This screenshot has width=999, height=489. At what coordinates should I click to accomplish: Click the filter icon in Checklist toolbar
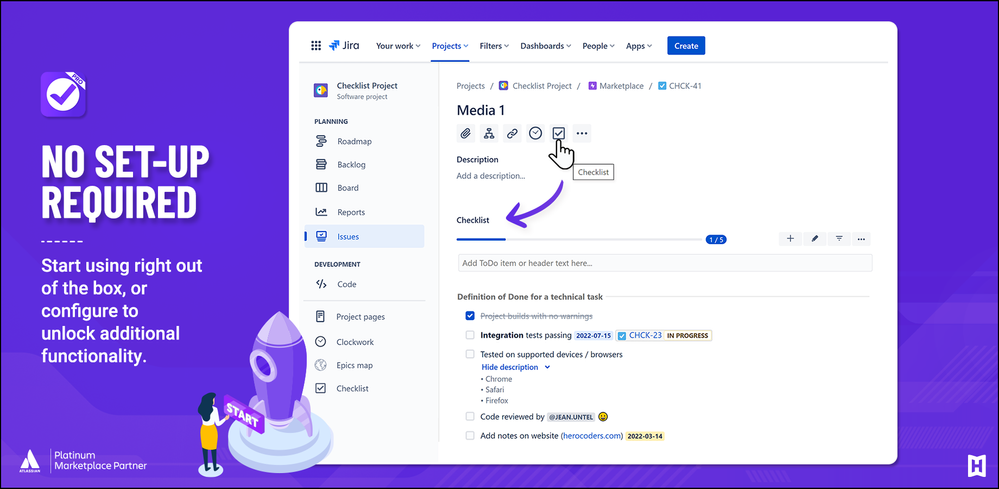[839, 239]
